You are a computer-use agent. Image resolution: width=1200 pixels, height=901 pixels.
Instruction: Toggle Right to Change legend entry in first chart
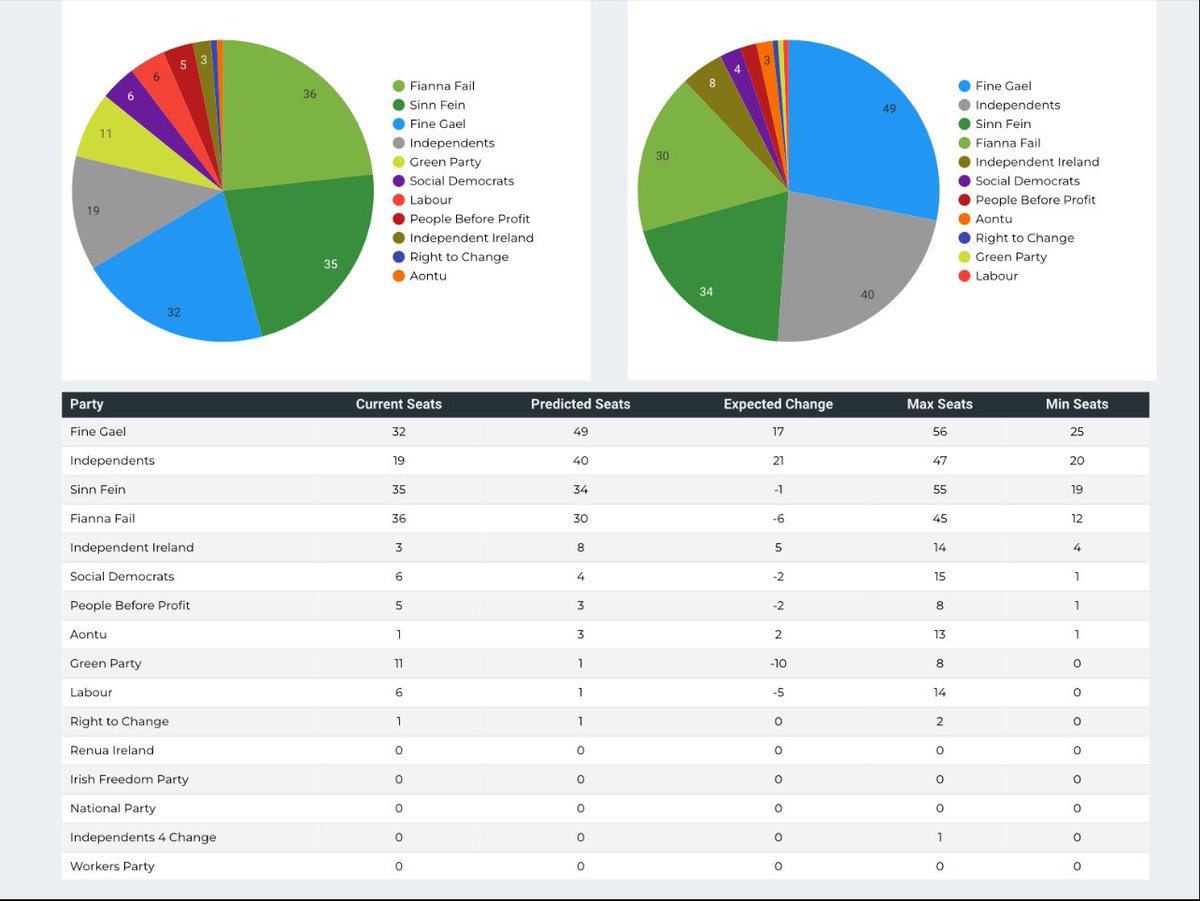pyautogui.click(x=451, y=257)
